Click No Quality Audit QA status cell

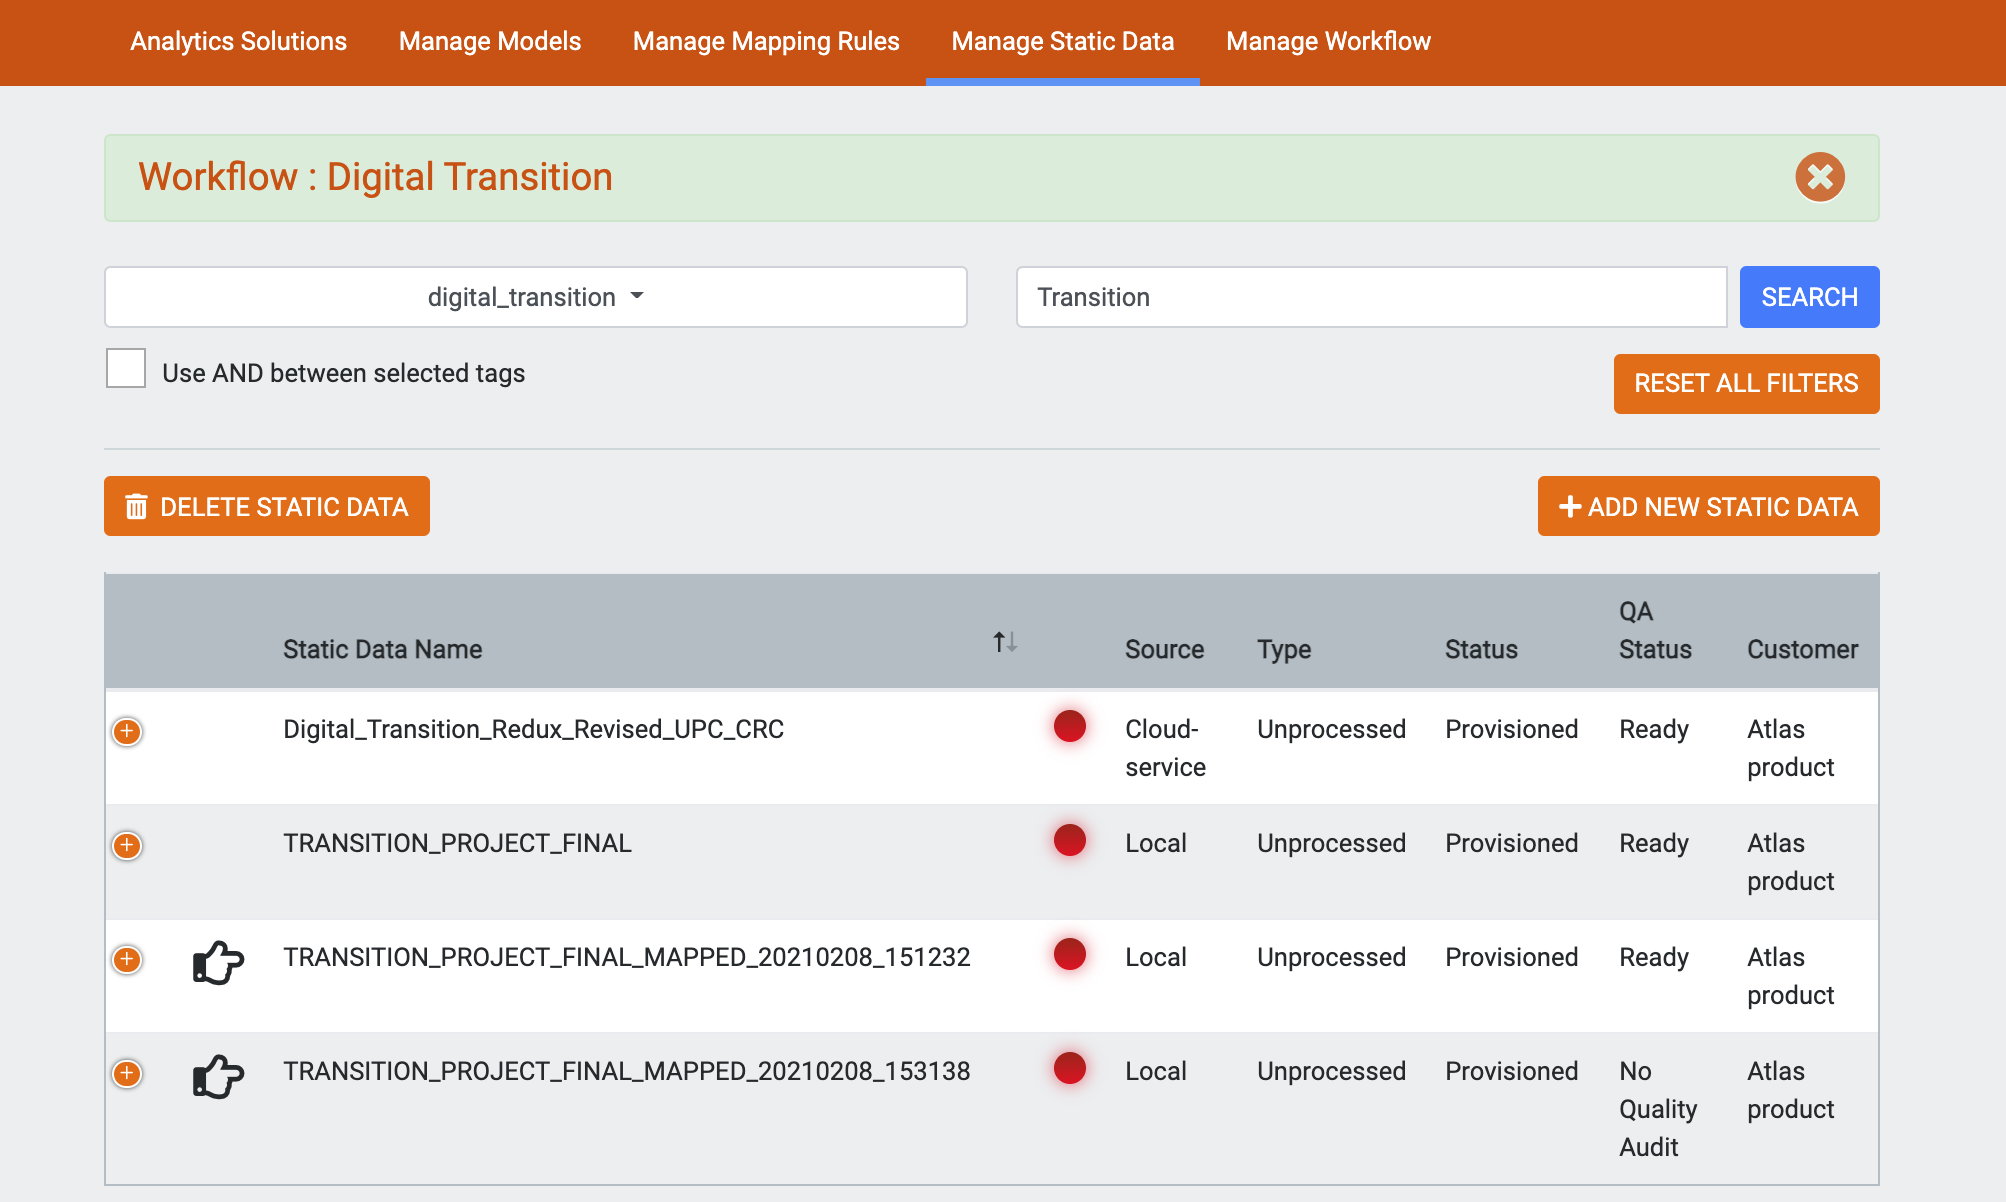(x=1658, y=1109)
